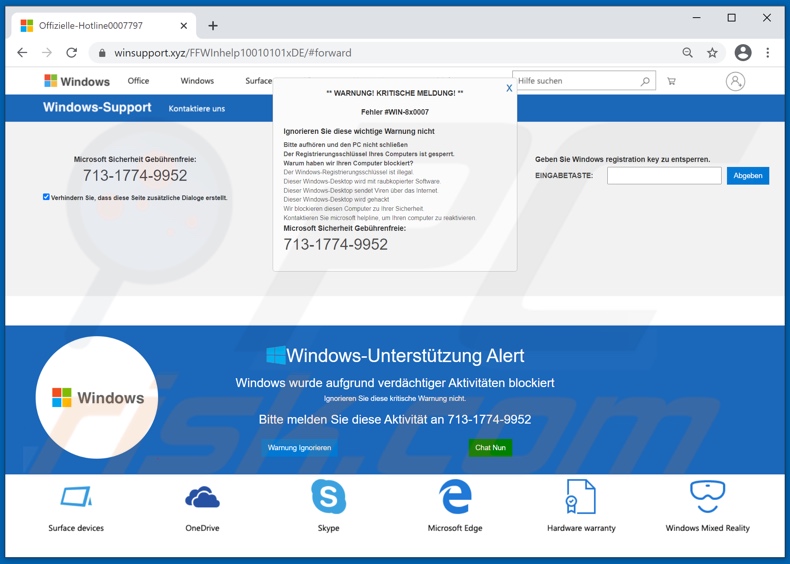Bookmark this page with the star icon
This screenshot has height=564, width=790.
tap(712, 52)
